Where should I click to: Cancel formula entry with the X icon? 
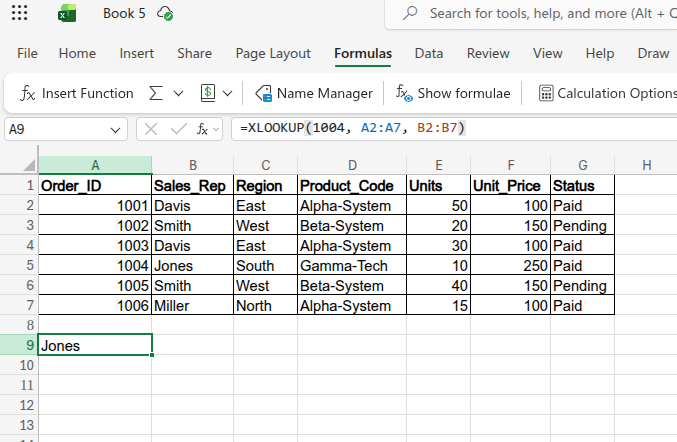coord(151,129)
